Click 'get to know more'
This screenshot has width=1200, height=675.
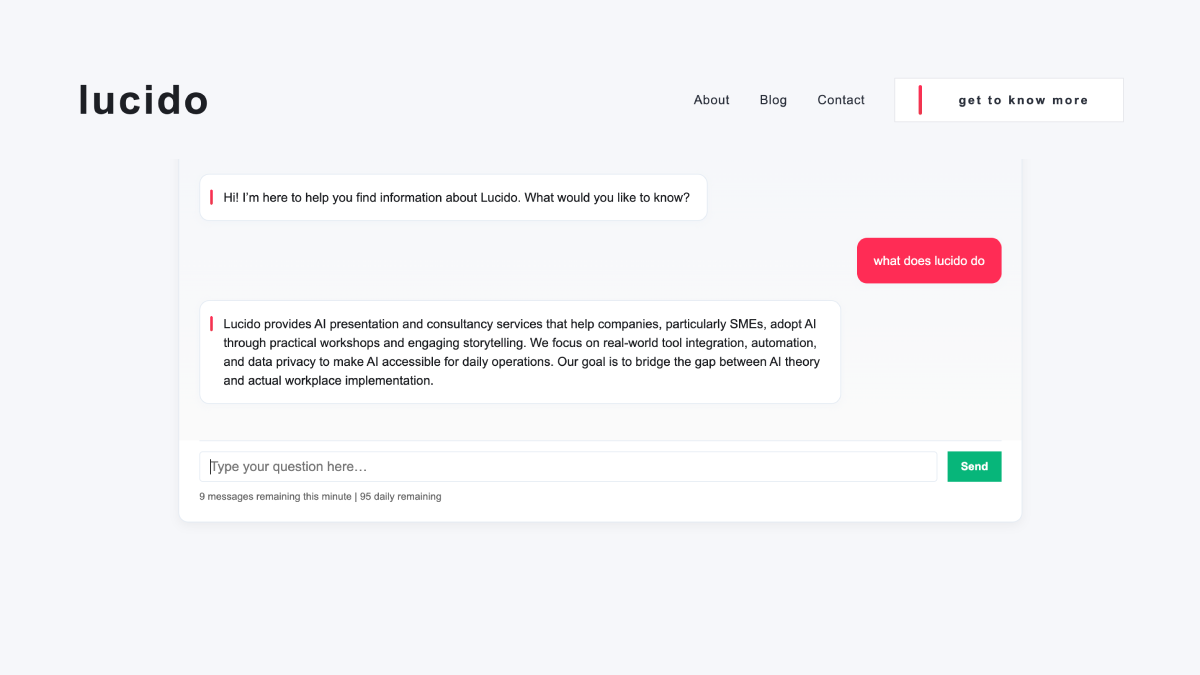coord(1009,99)
